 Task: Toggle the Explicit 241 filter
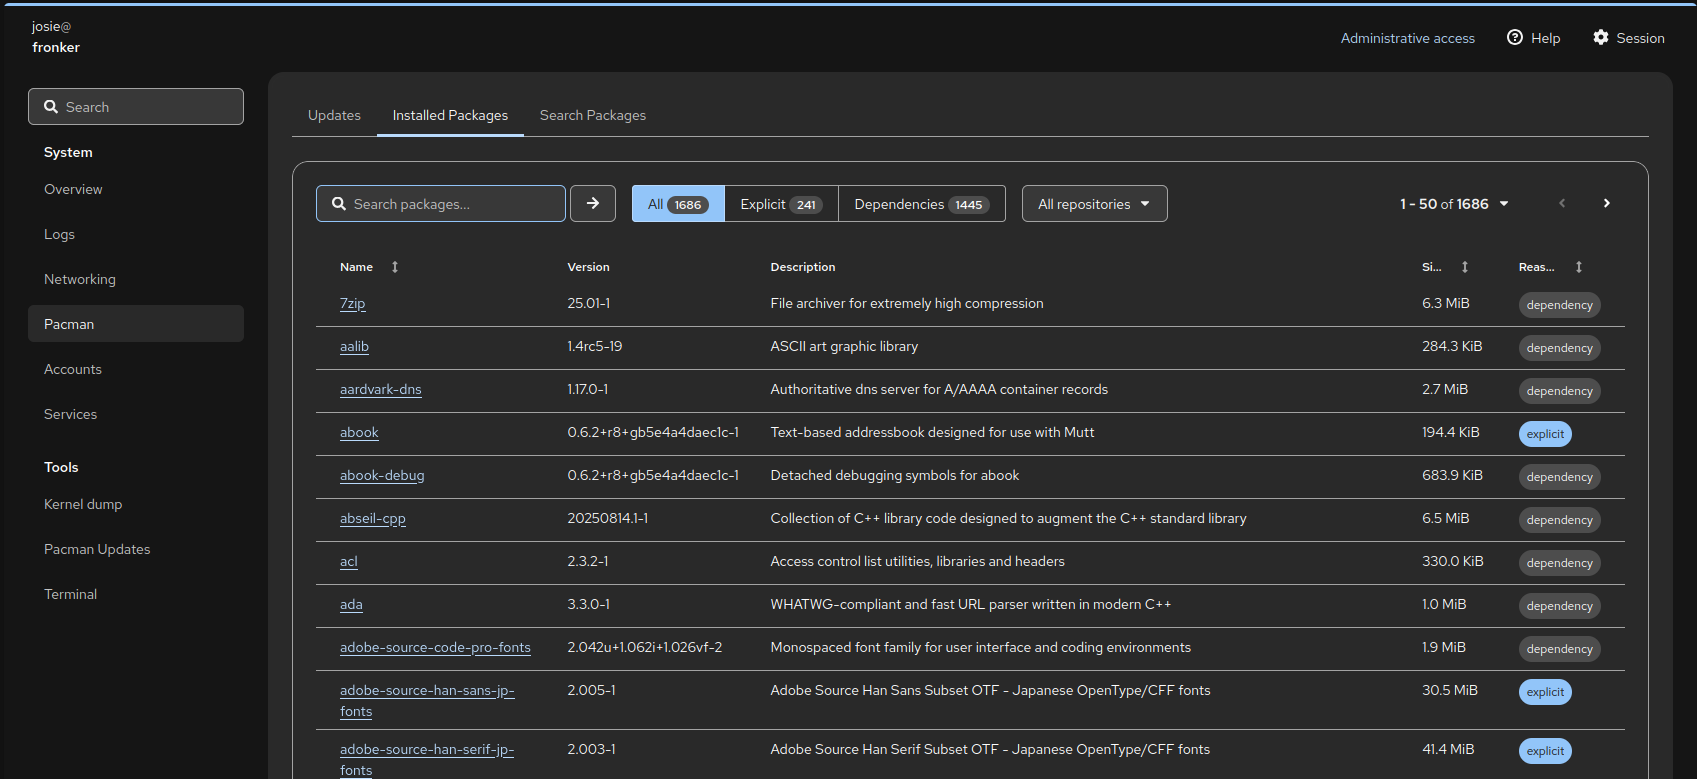pyautogui.click(x=781, y=204)
